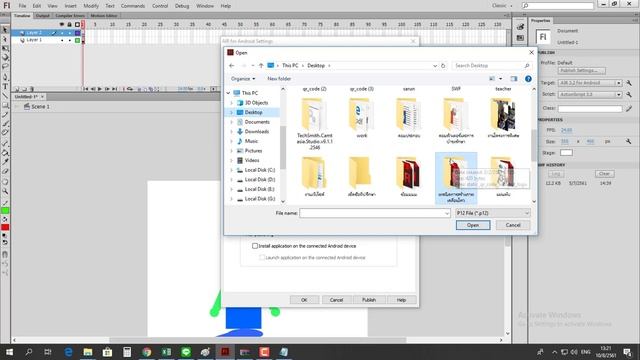Open Flash app from Windows taskbar
640x360 pixels.
(225, 351)
